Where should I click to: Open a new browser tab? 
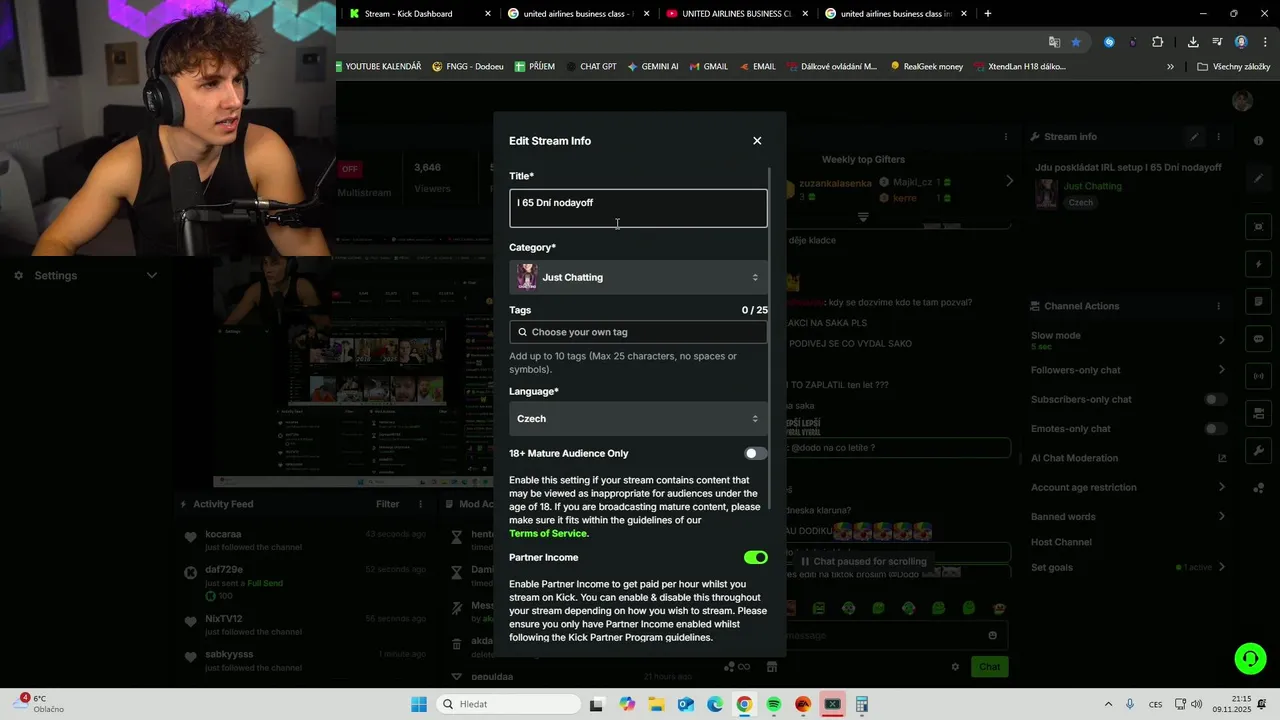pos(988,14)
